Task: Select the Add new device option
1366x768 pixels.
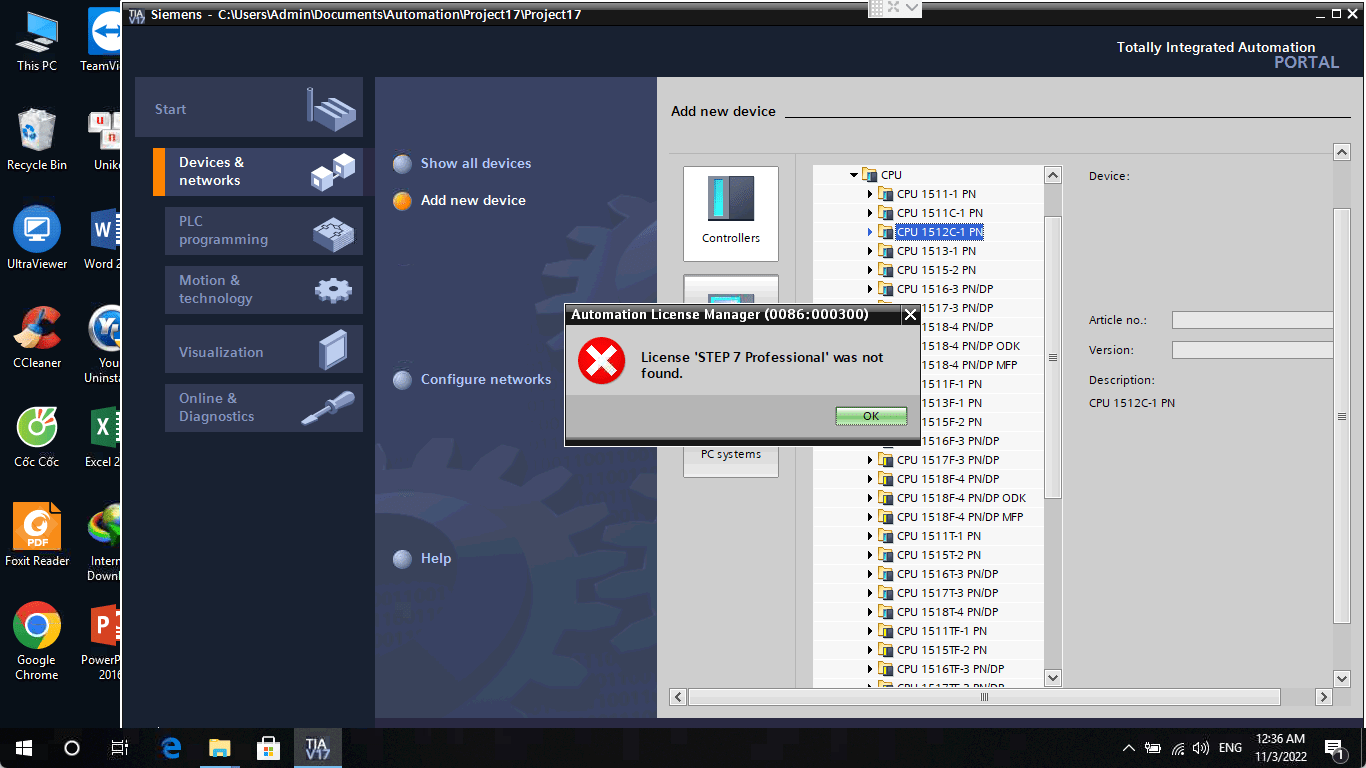Action: pos(472,201)
